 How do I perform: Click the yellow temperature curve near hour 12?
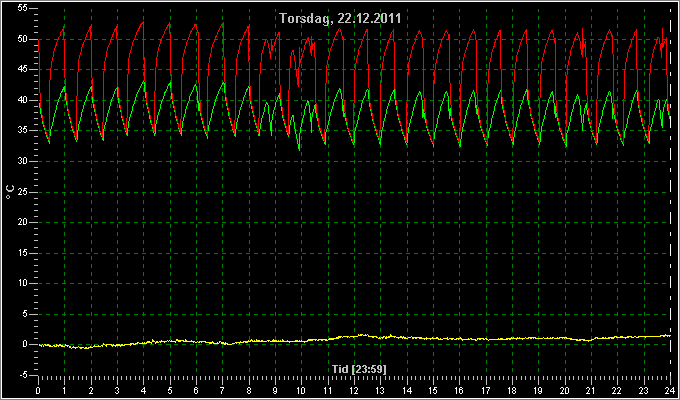click(x=354, y=336)
